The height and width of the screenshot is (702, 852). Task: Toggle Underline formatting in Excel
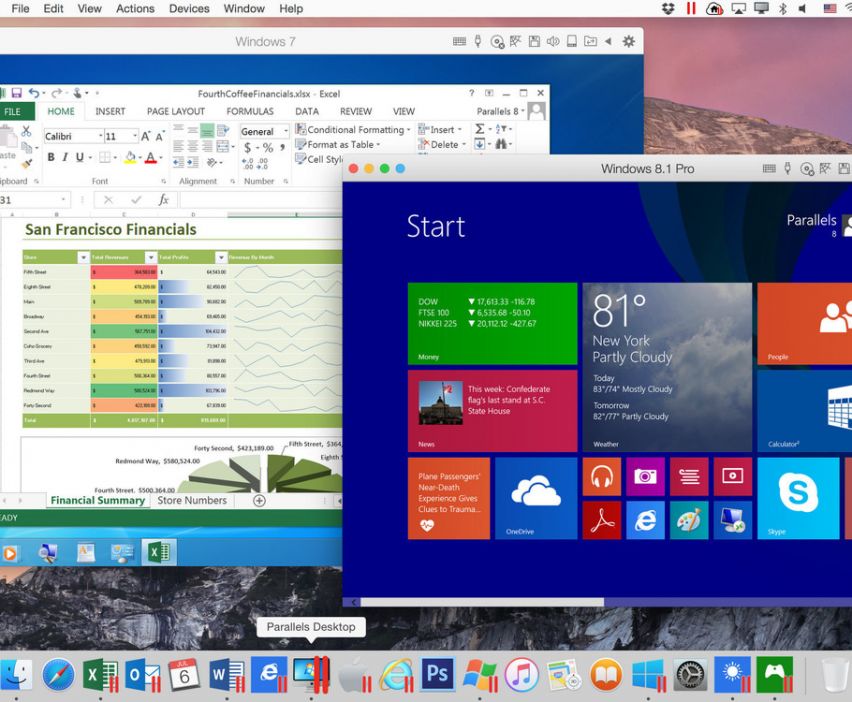click(x=81, y=158)
